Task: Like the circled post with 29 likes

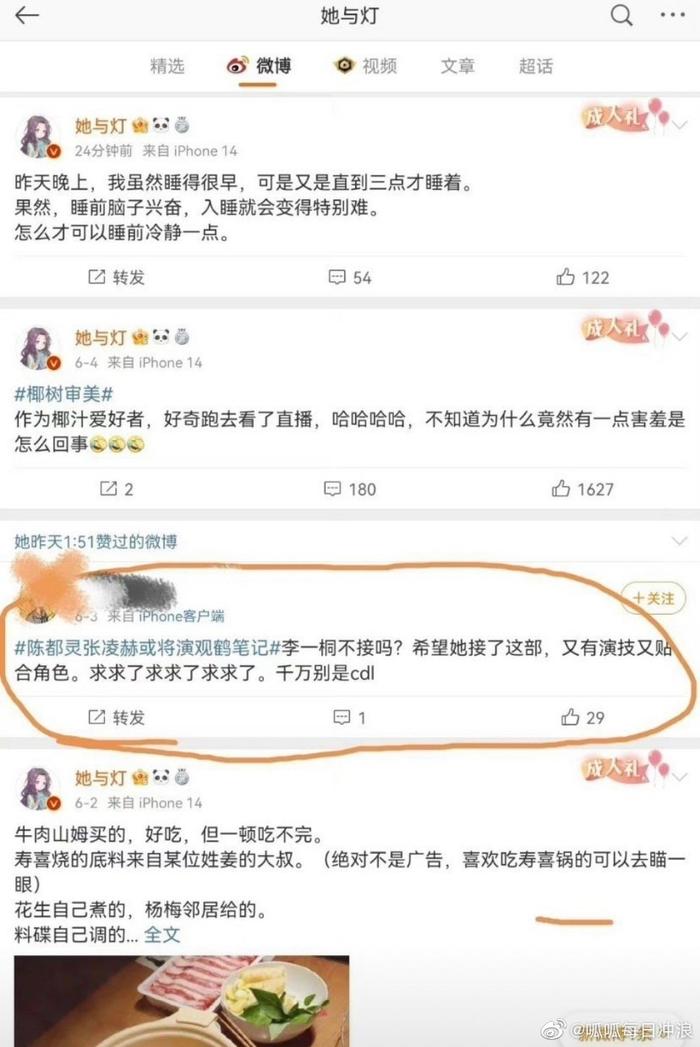Action: [582, 717]
